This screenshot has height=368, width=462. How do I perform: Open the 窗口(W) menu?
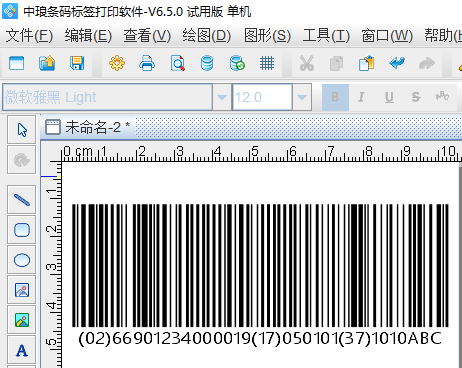pyautogui.click(x=387, y=35)
